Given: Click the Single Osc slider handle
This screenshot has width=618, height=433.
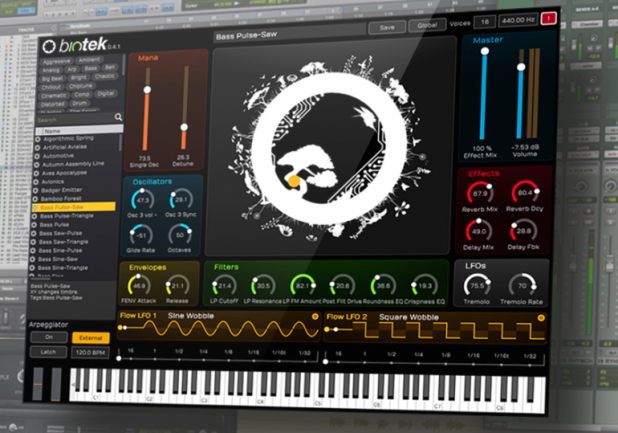Looking at the screenshot, I should coord(147,90).
